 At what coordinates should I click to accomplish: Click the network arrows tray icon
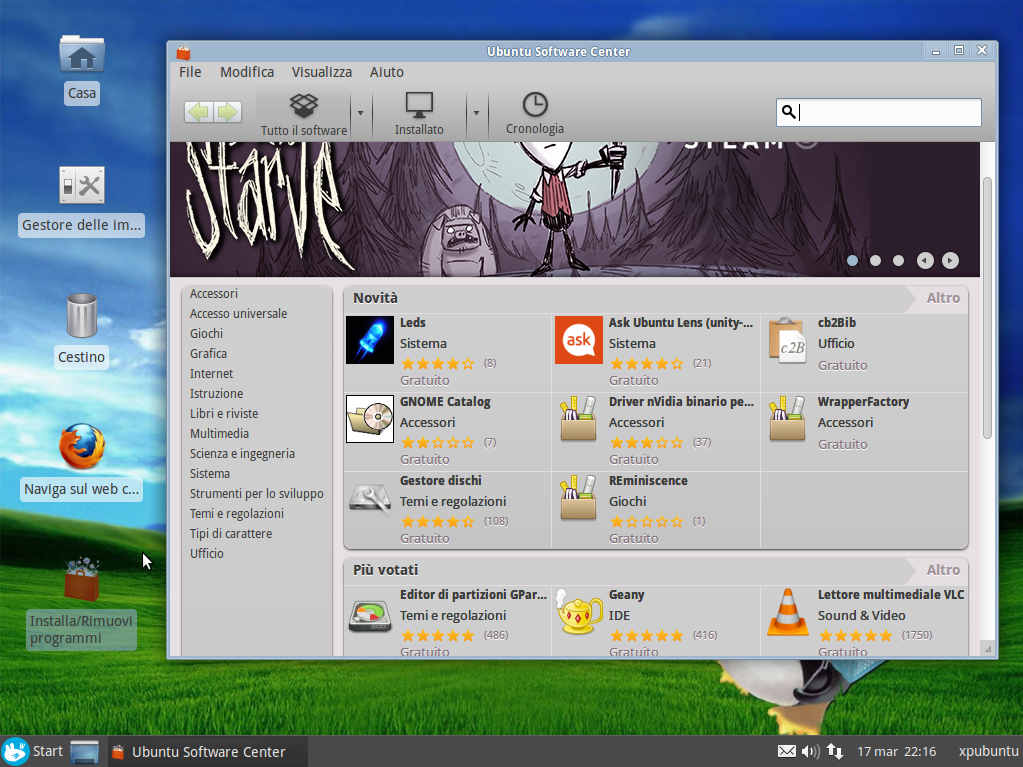coord(834,751)
